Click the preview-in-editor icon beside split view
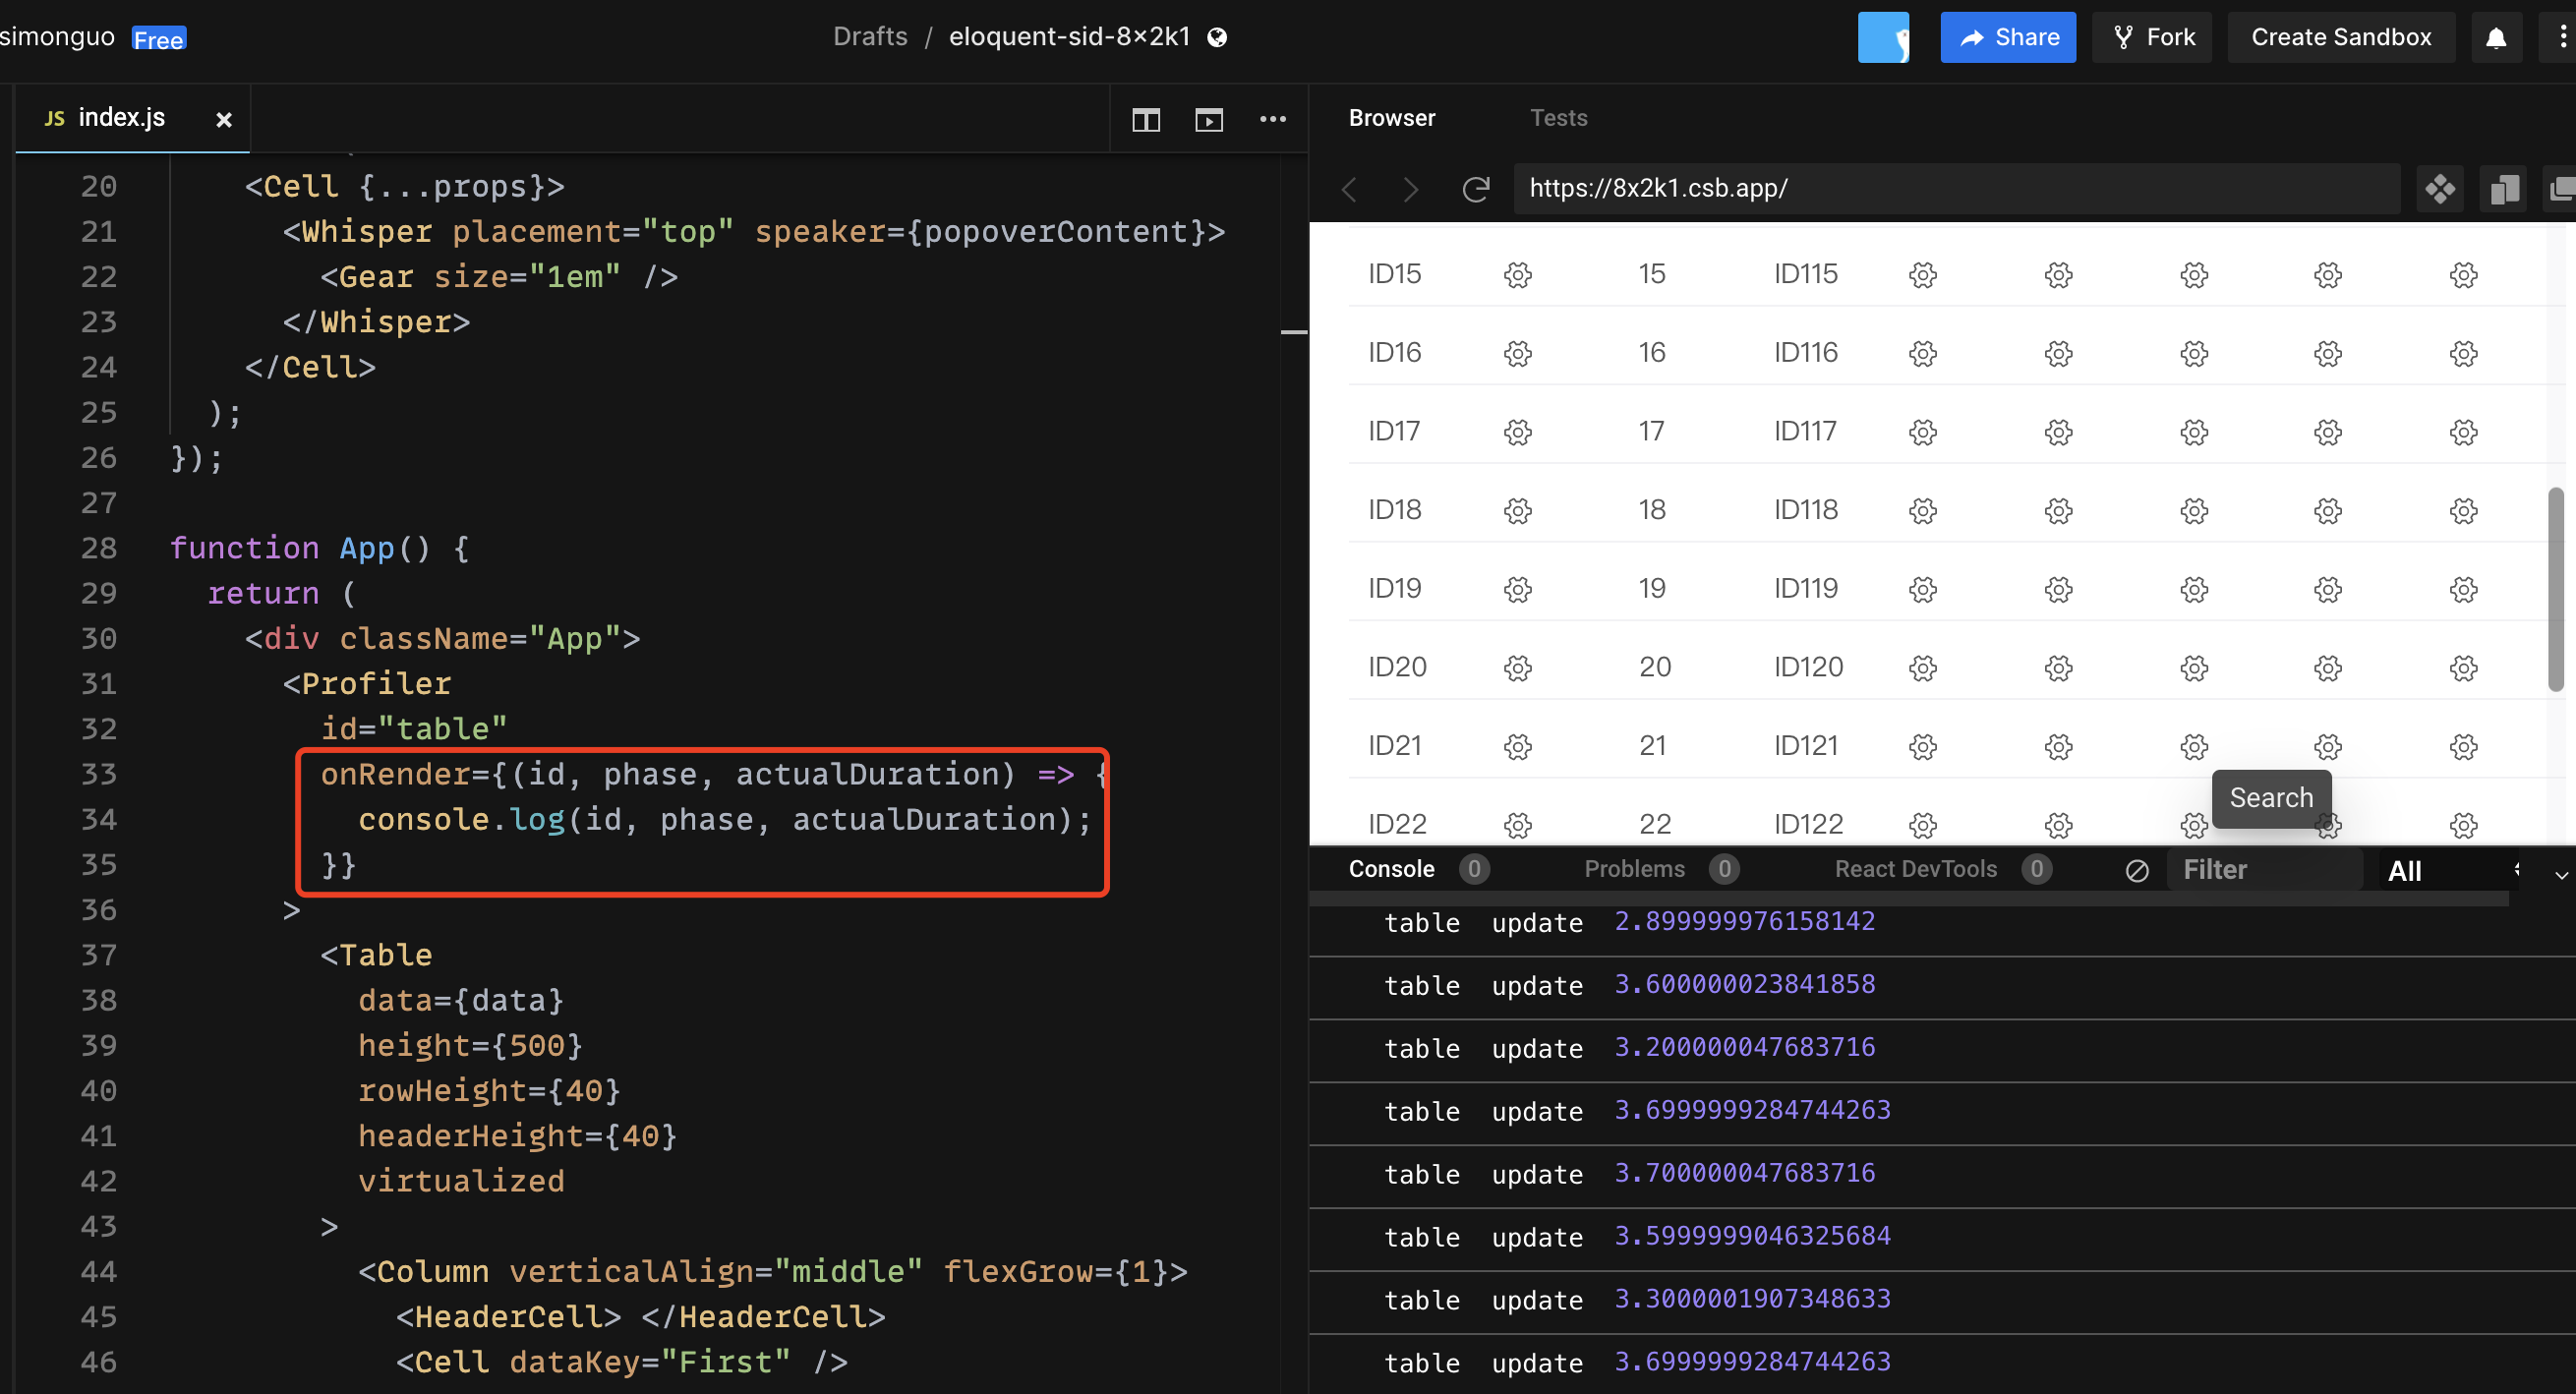 (x=1209, y=119)
